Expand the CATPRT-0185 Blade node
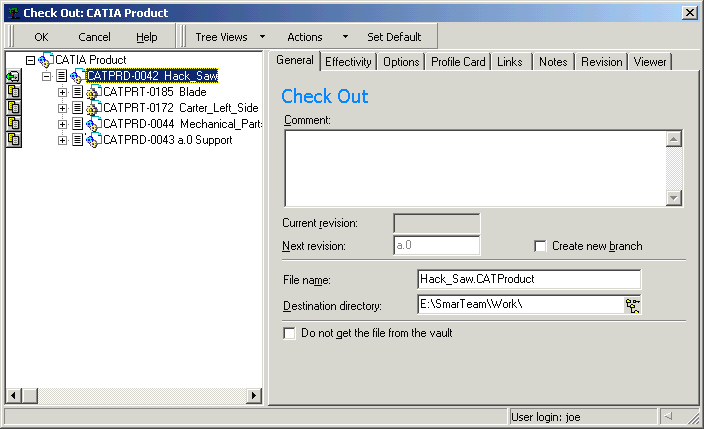The image size is (704, 429). click(62, 93)
